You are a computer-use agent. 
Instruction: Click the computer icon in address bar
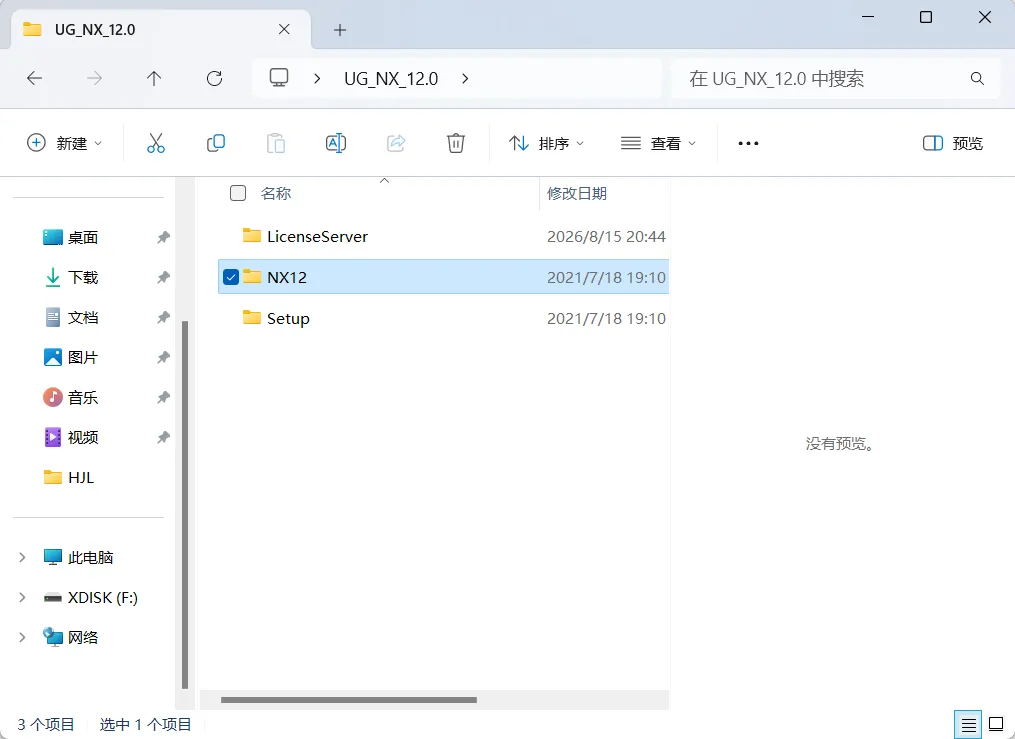click(x=279, y=78)
